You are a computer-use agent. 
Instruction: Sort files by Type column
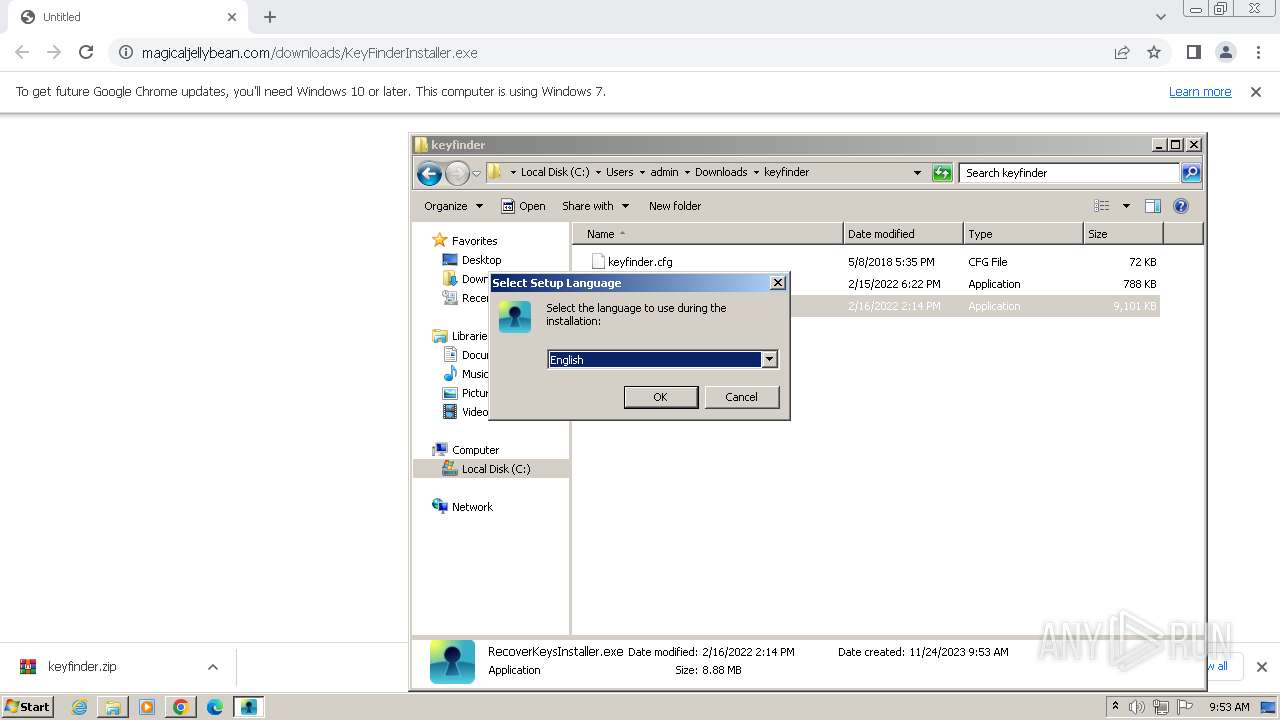1023,234
